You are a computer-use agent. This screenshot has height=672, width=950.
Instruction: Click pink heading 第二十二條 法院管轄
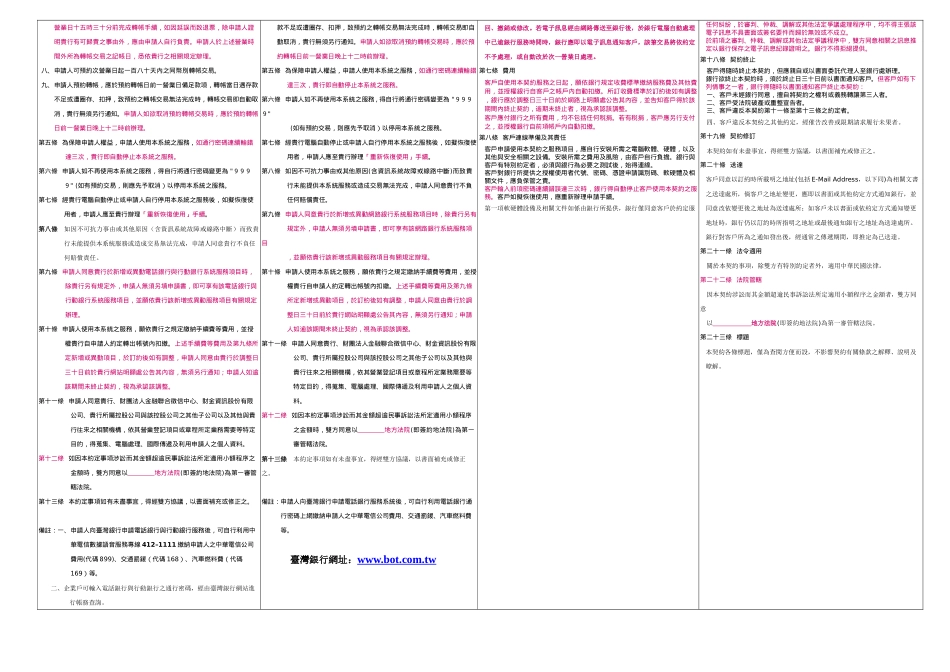[x=731, y=280]
